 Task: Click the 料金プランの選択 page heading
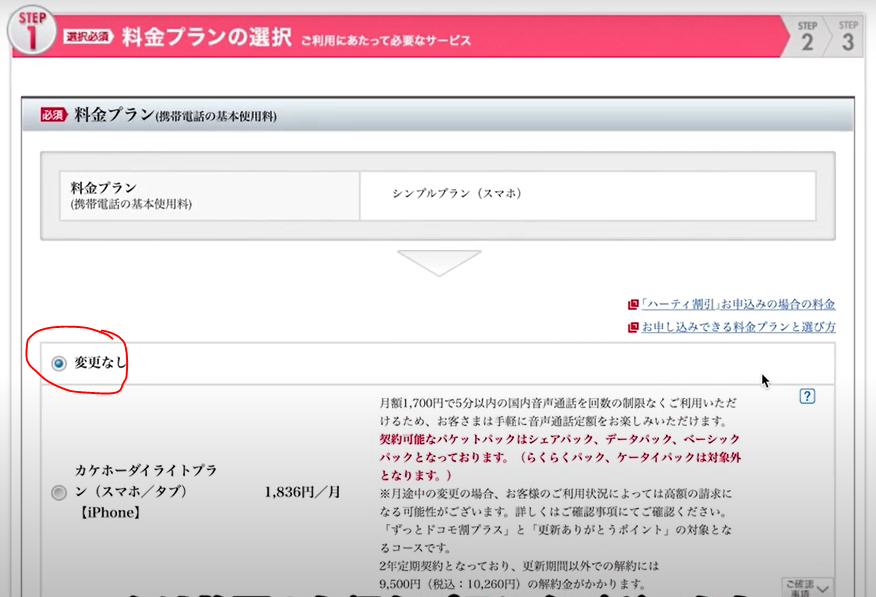tap(206, 39)
